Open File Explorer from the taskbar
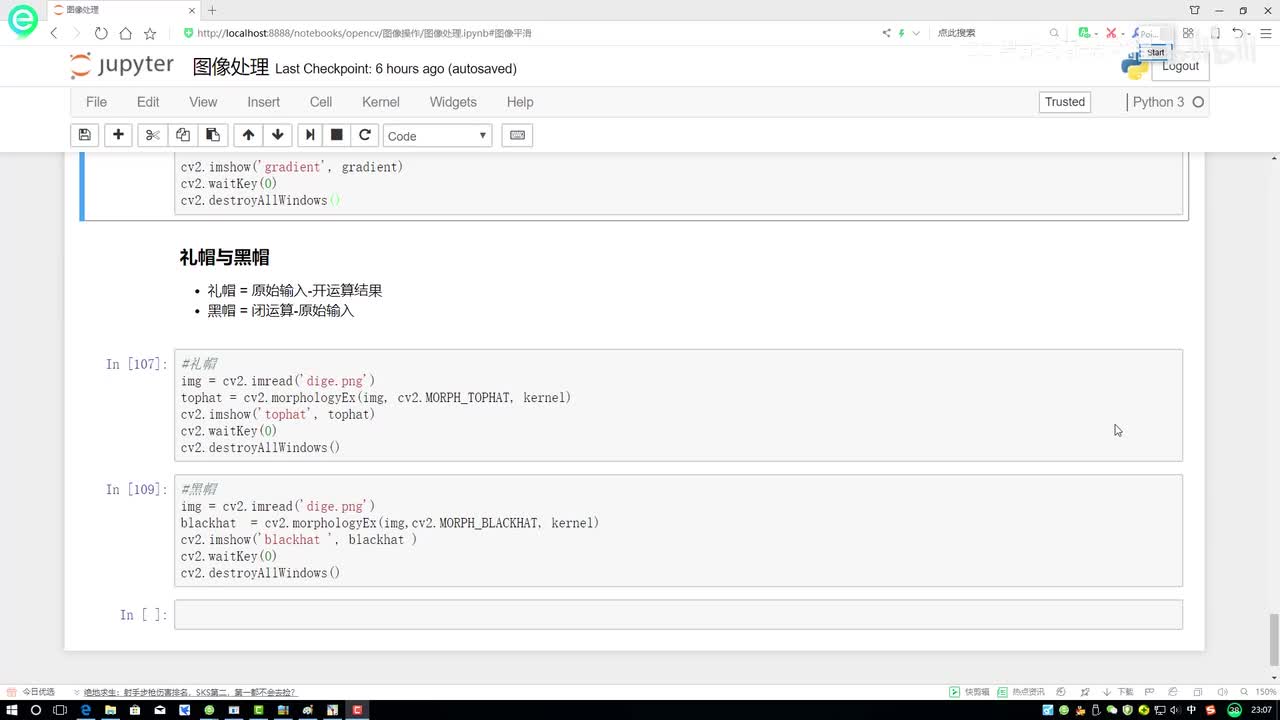This screenshot has height=720, width=1280. click(110, 710)
